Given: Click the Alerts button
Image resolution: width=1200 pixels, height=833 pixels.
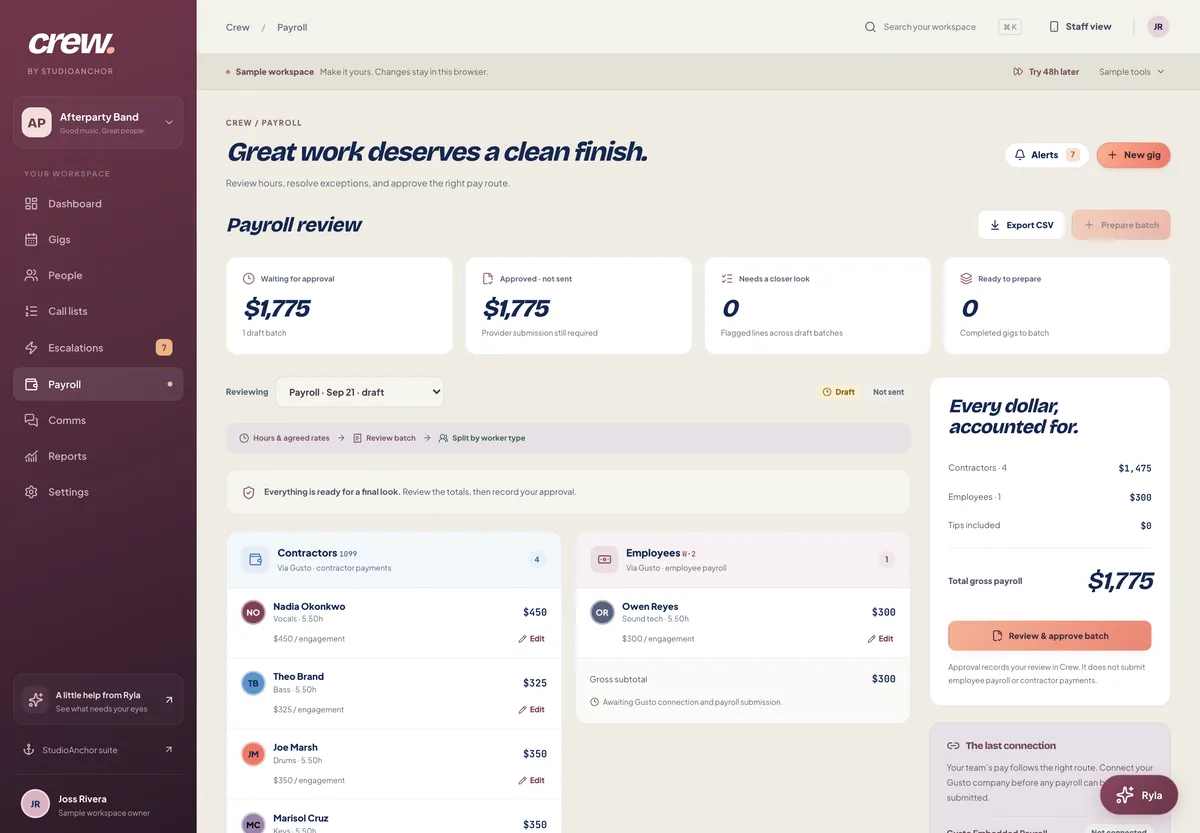Looking at the screenshot, I should pos(1046,155).
